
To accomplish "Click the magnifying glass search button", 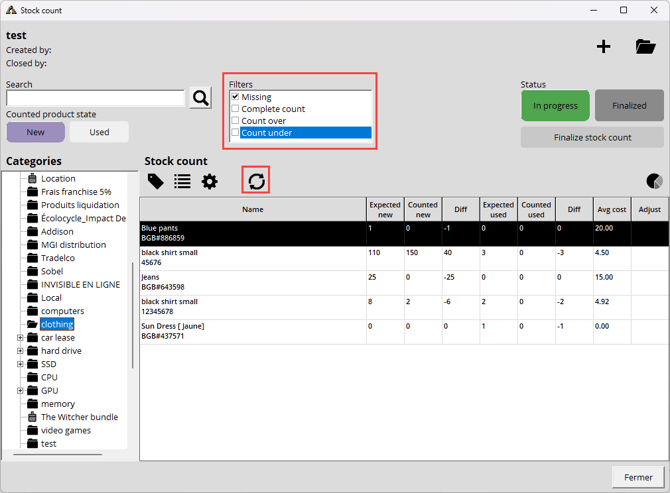I will click(201, 97).
